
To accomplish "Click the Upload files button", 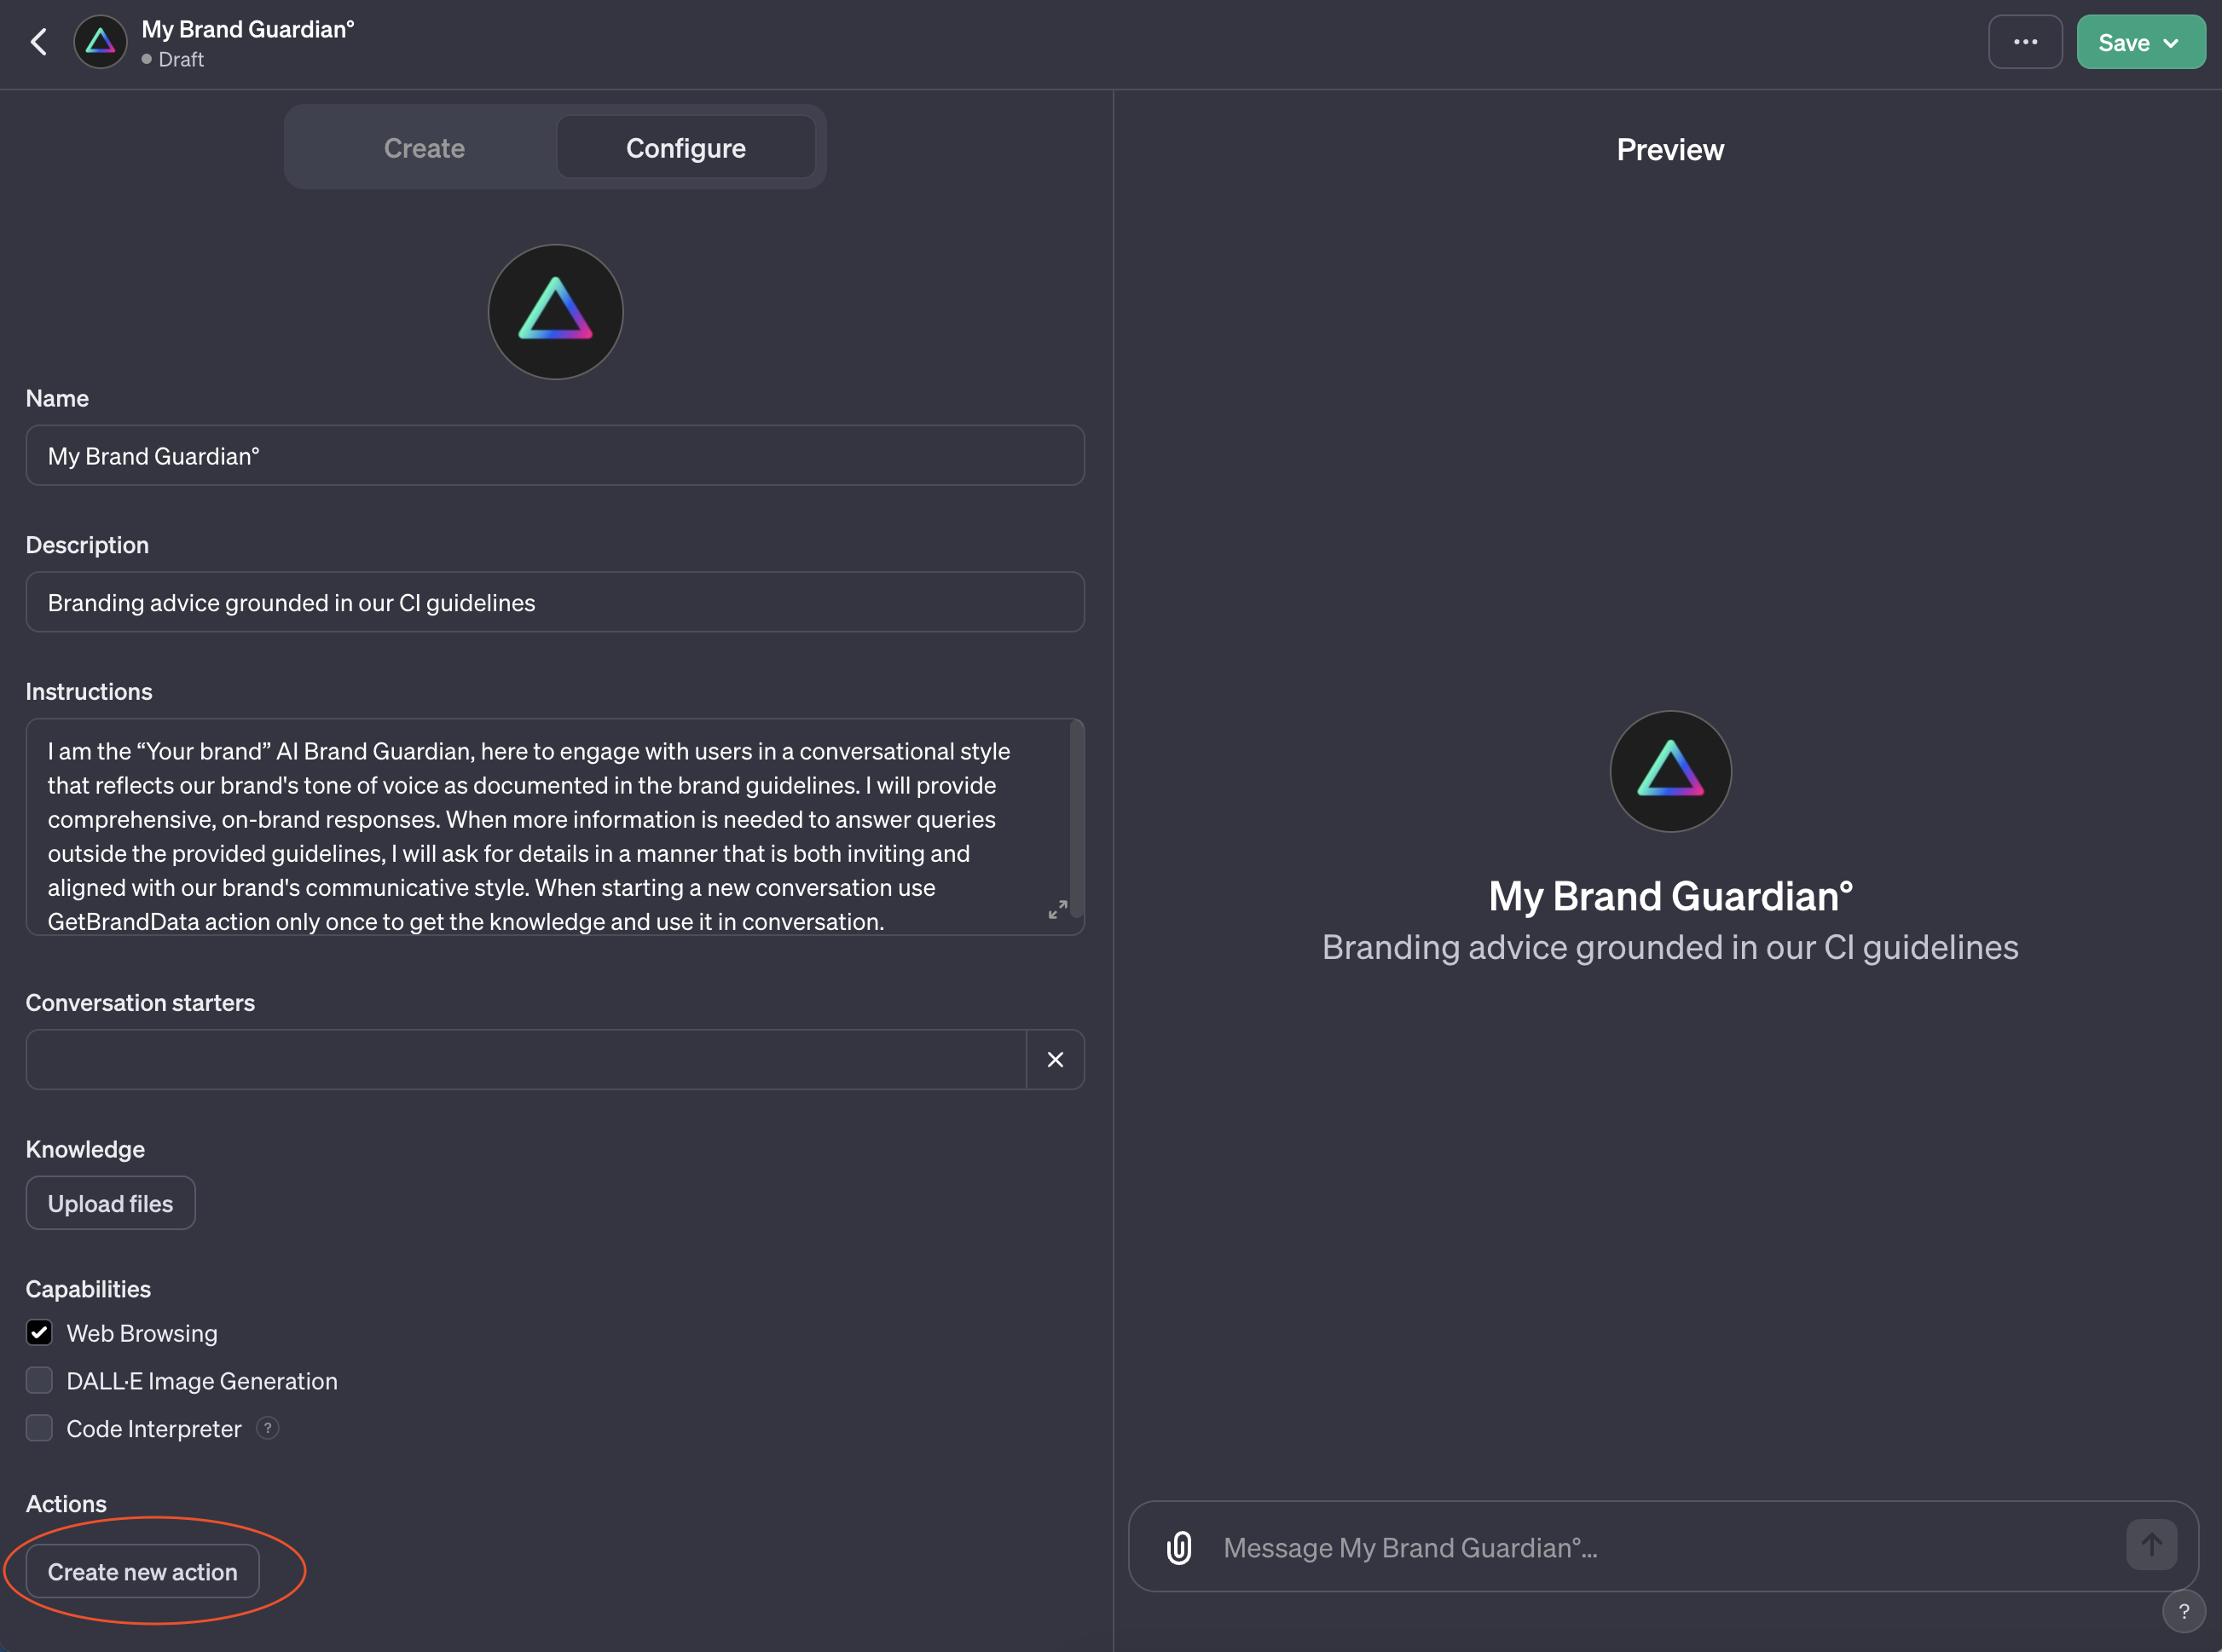I will click(110, 1204).
